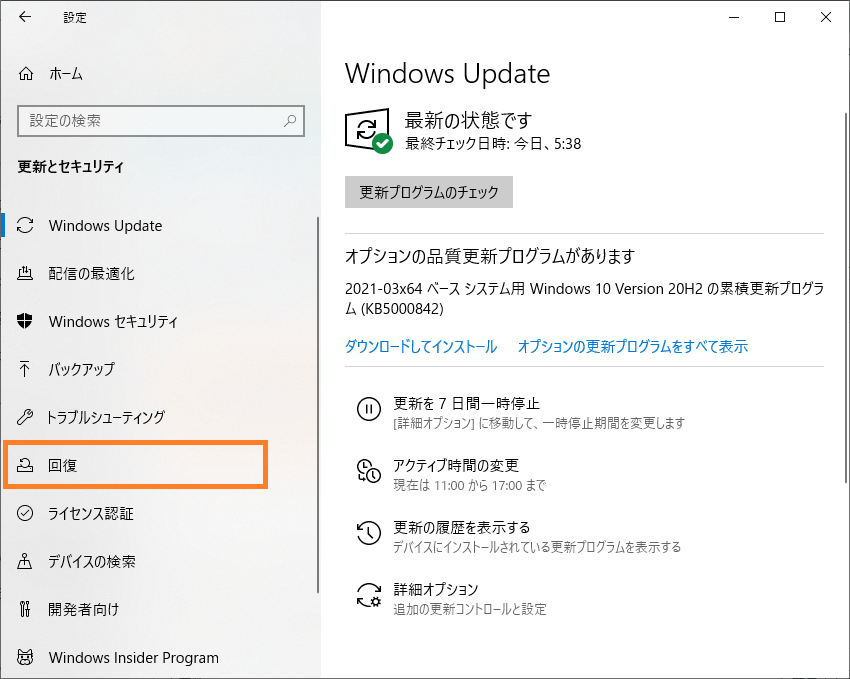The width and height of the screenshot is (850, 679).
Task: Click the clock icon for アクティブ時間の変更
Action: click(x=369, y=470)
